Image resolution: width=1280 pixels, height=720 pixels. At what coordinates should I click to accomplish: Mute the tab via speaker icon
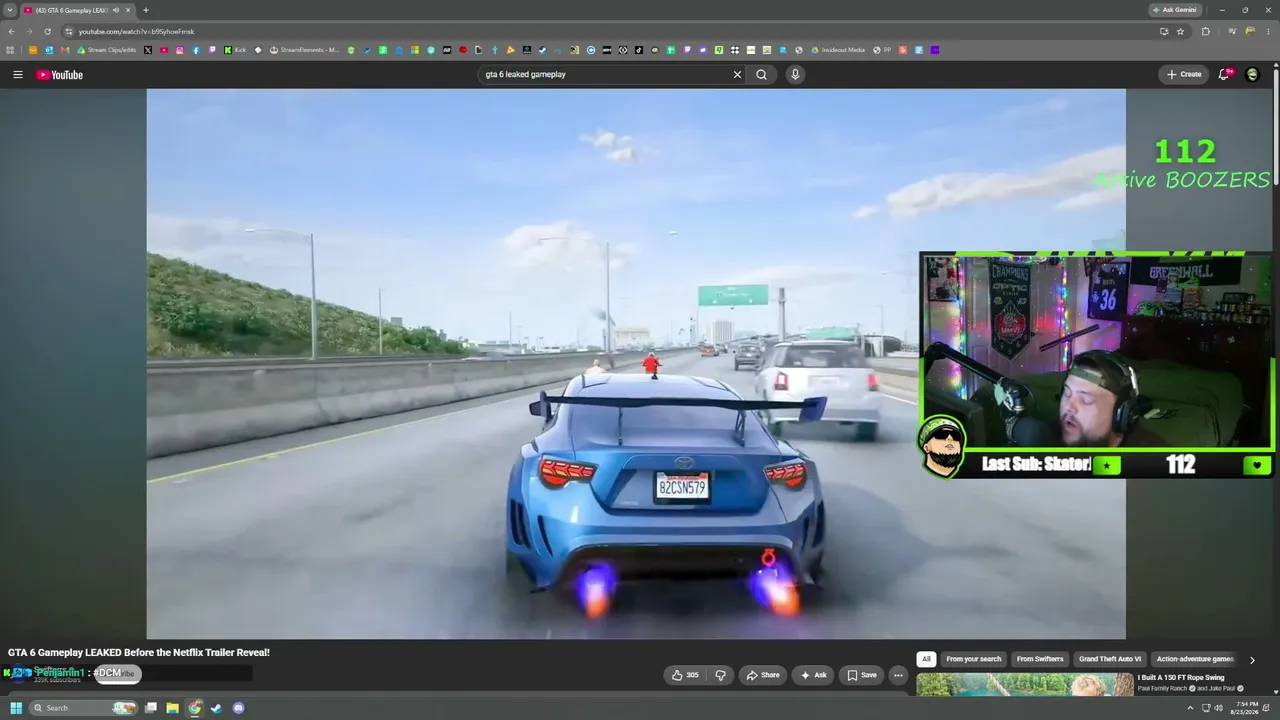[x=116, y=10]
